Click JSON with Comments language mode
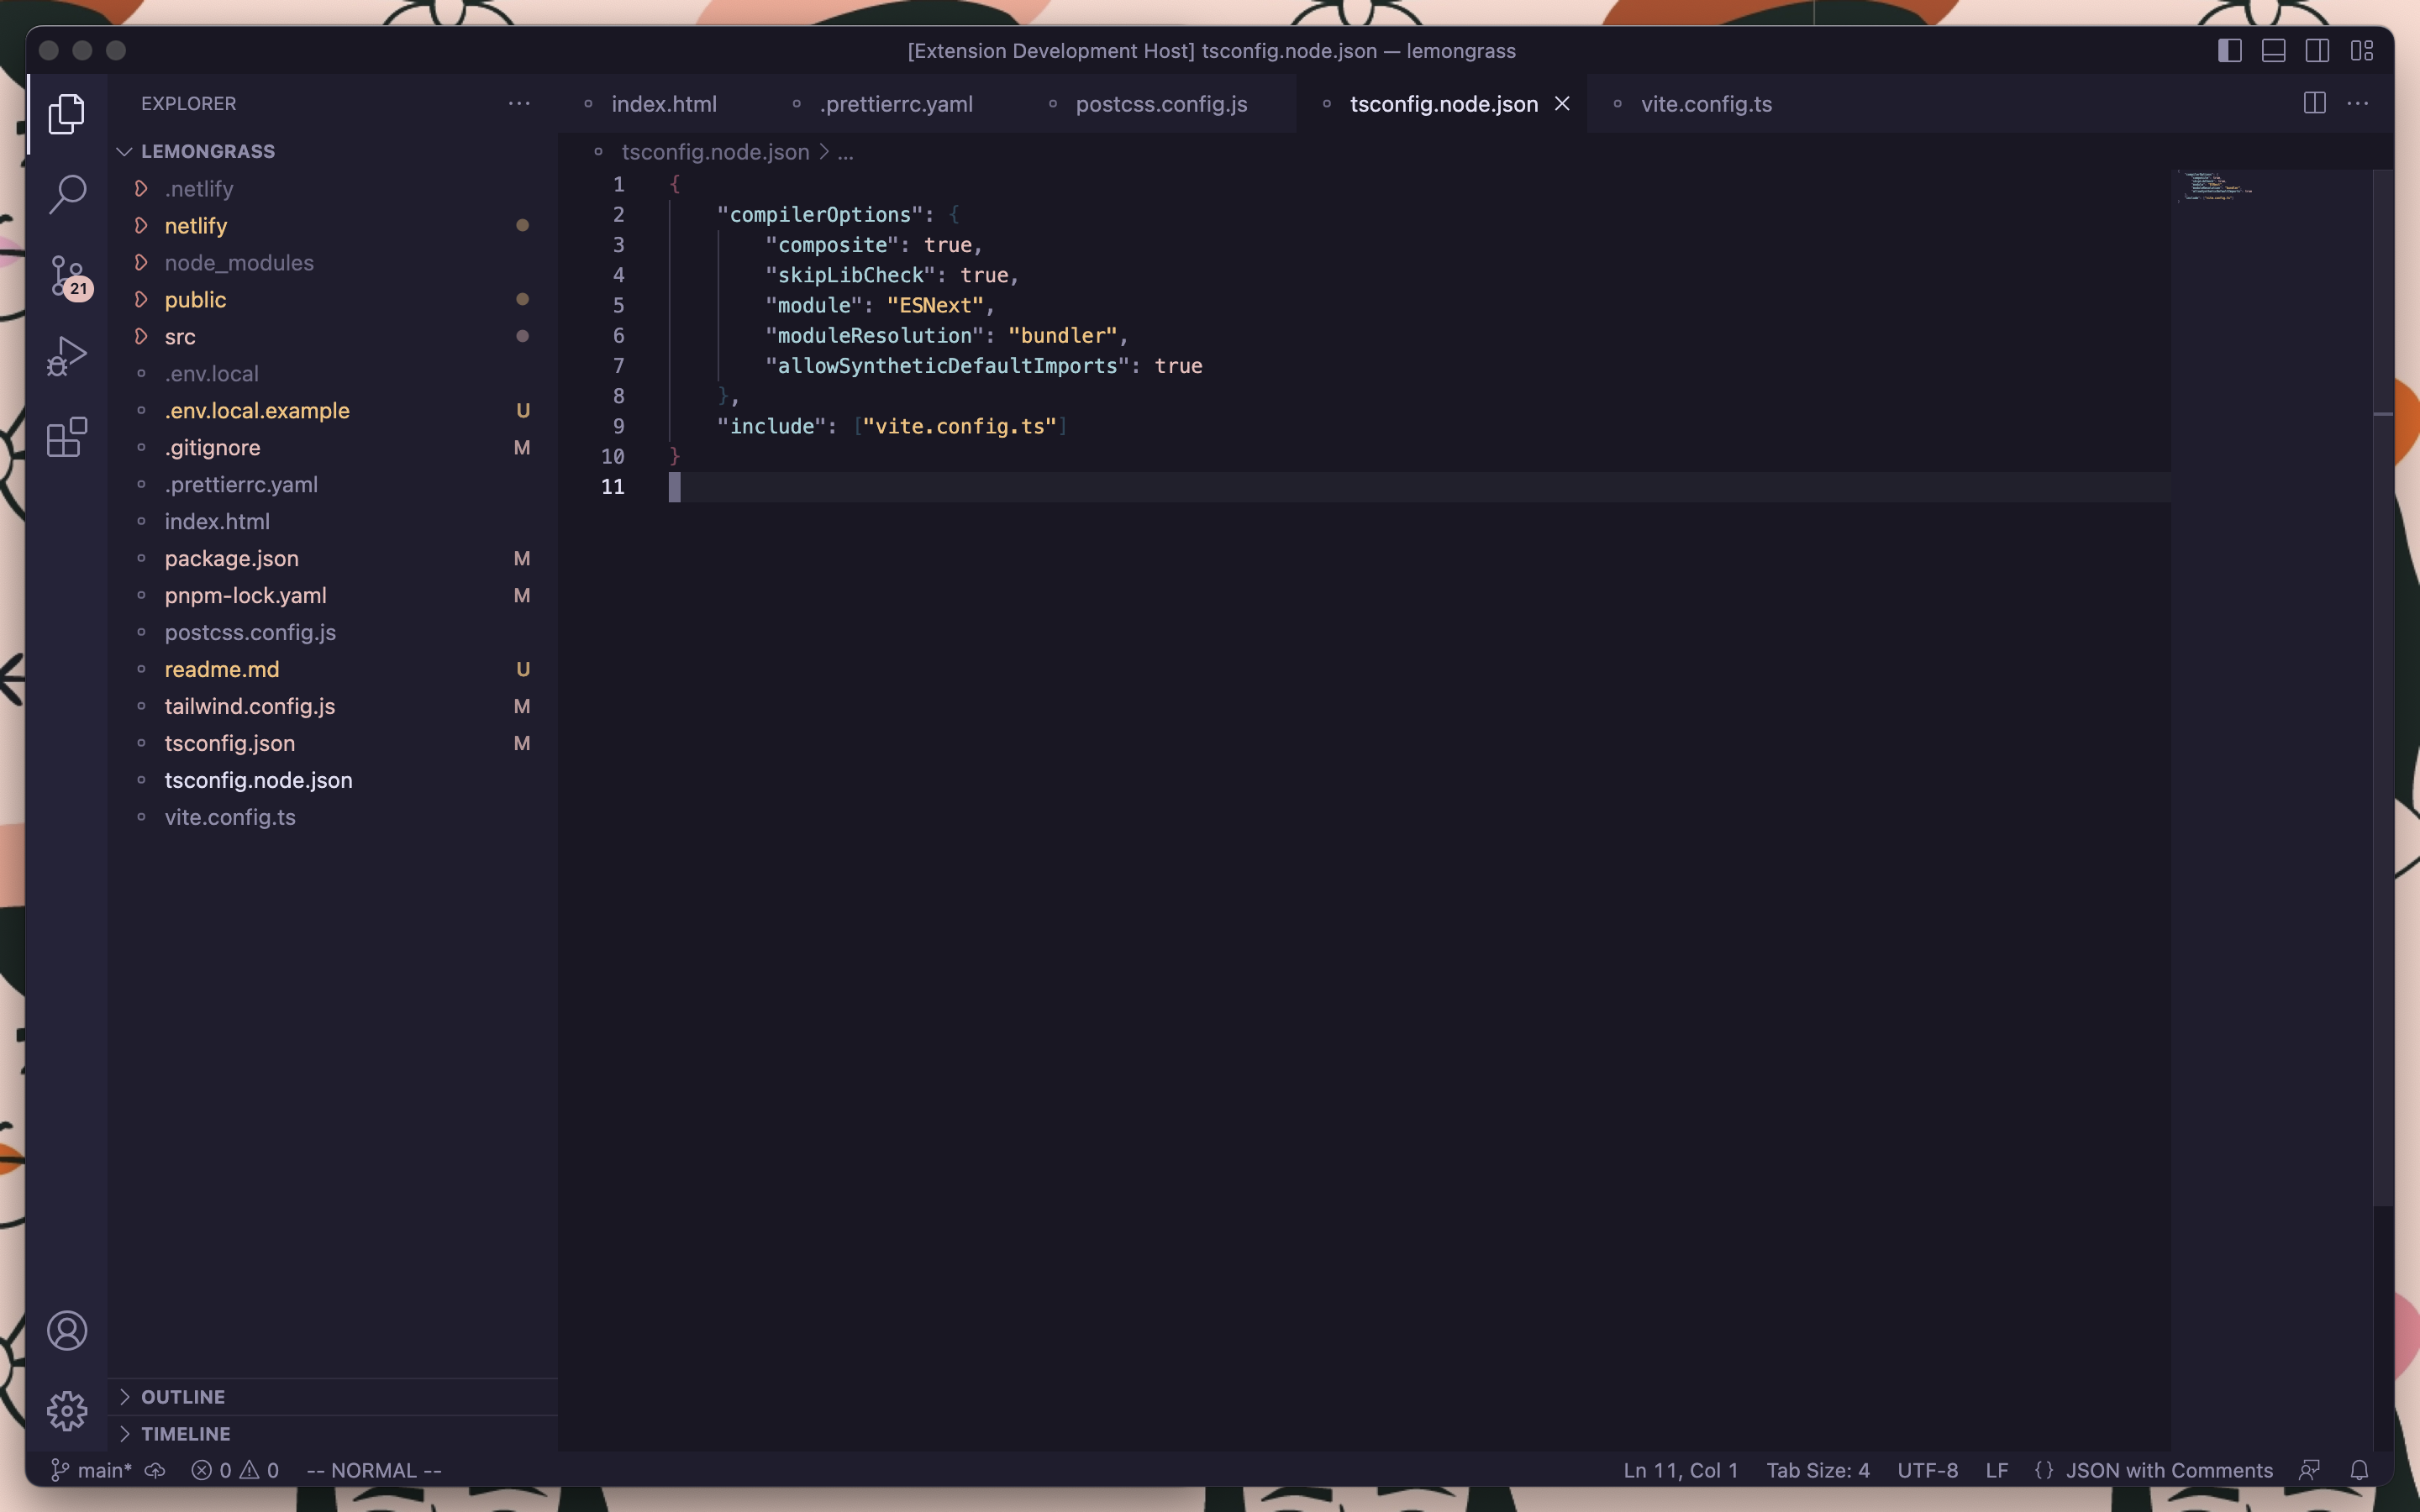This screenshot has width=2420, height=1512. [x=2168, y=1470]
